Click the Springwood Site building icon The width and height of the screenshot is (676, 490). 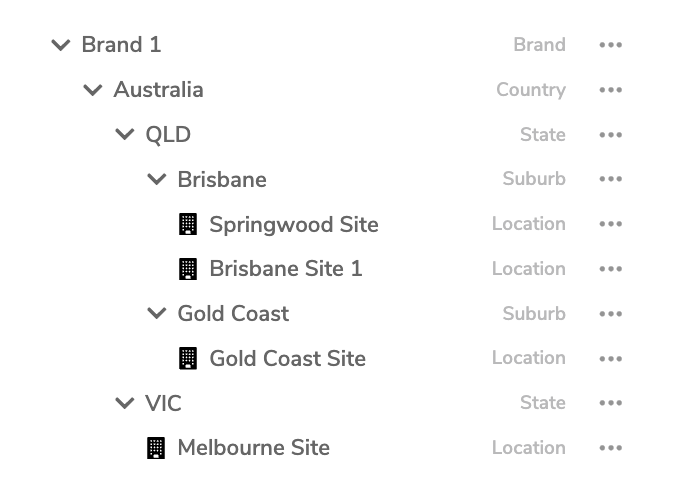(x=188, y=224)
